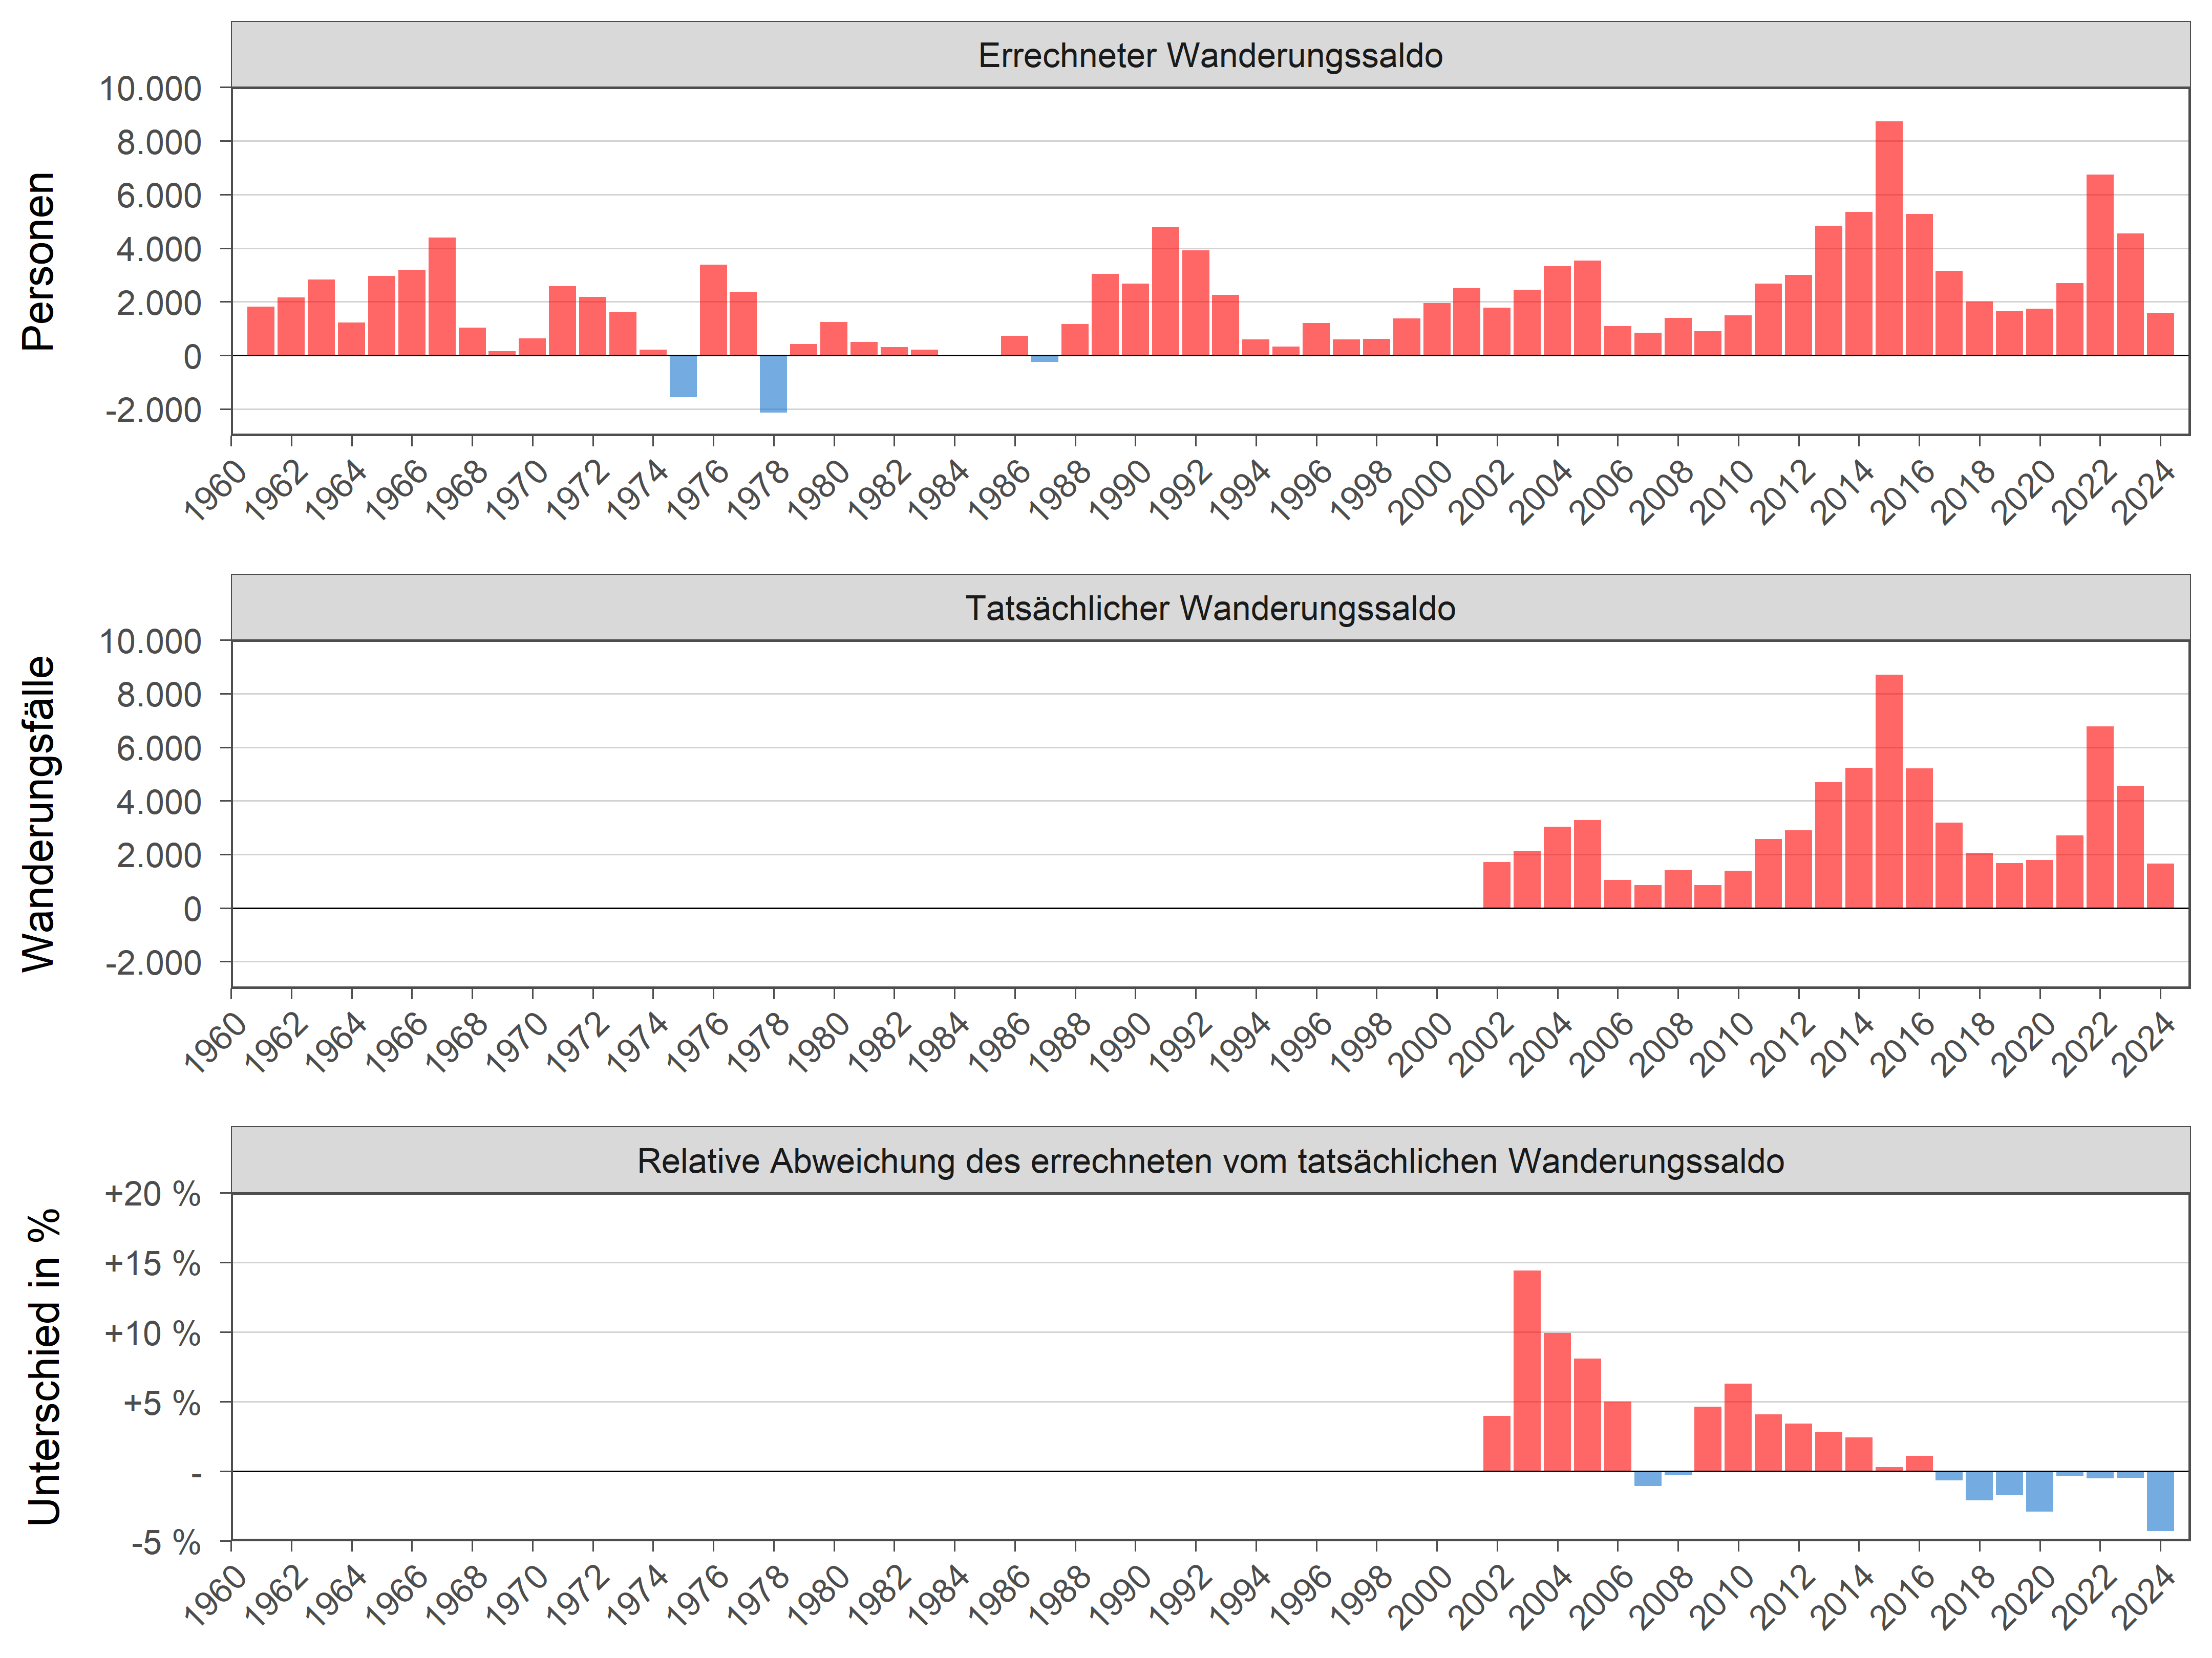Click the 'Relative Abweichung' panel title strip
The height and width of the screenshot is (1658, 2212).
(1209, 1161)
